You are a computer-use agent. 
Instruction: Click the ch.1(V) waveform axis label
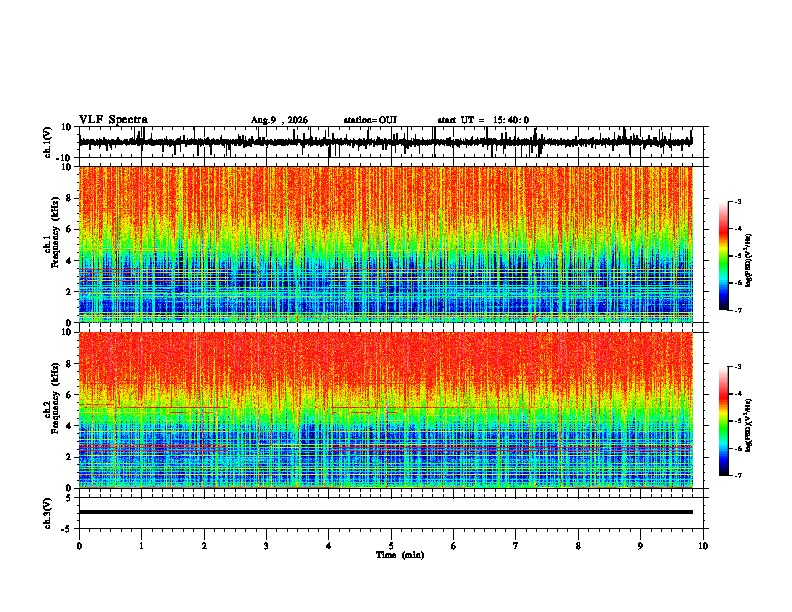(x=48, y=142)
